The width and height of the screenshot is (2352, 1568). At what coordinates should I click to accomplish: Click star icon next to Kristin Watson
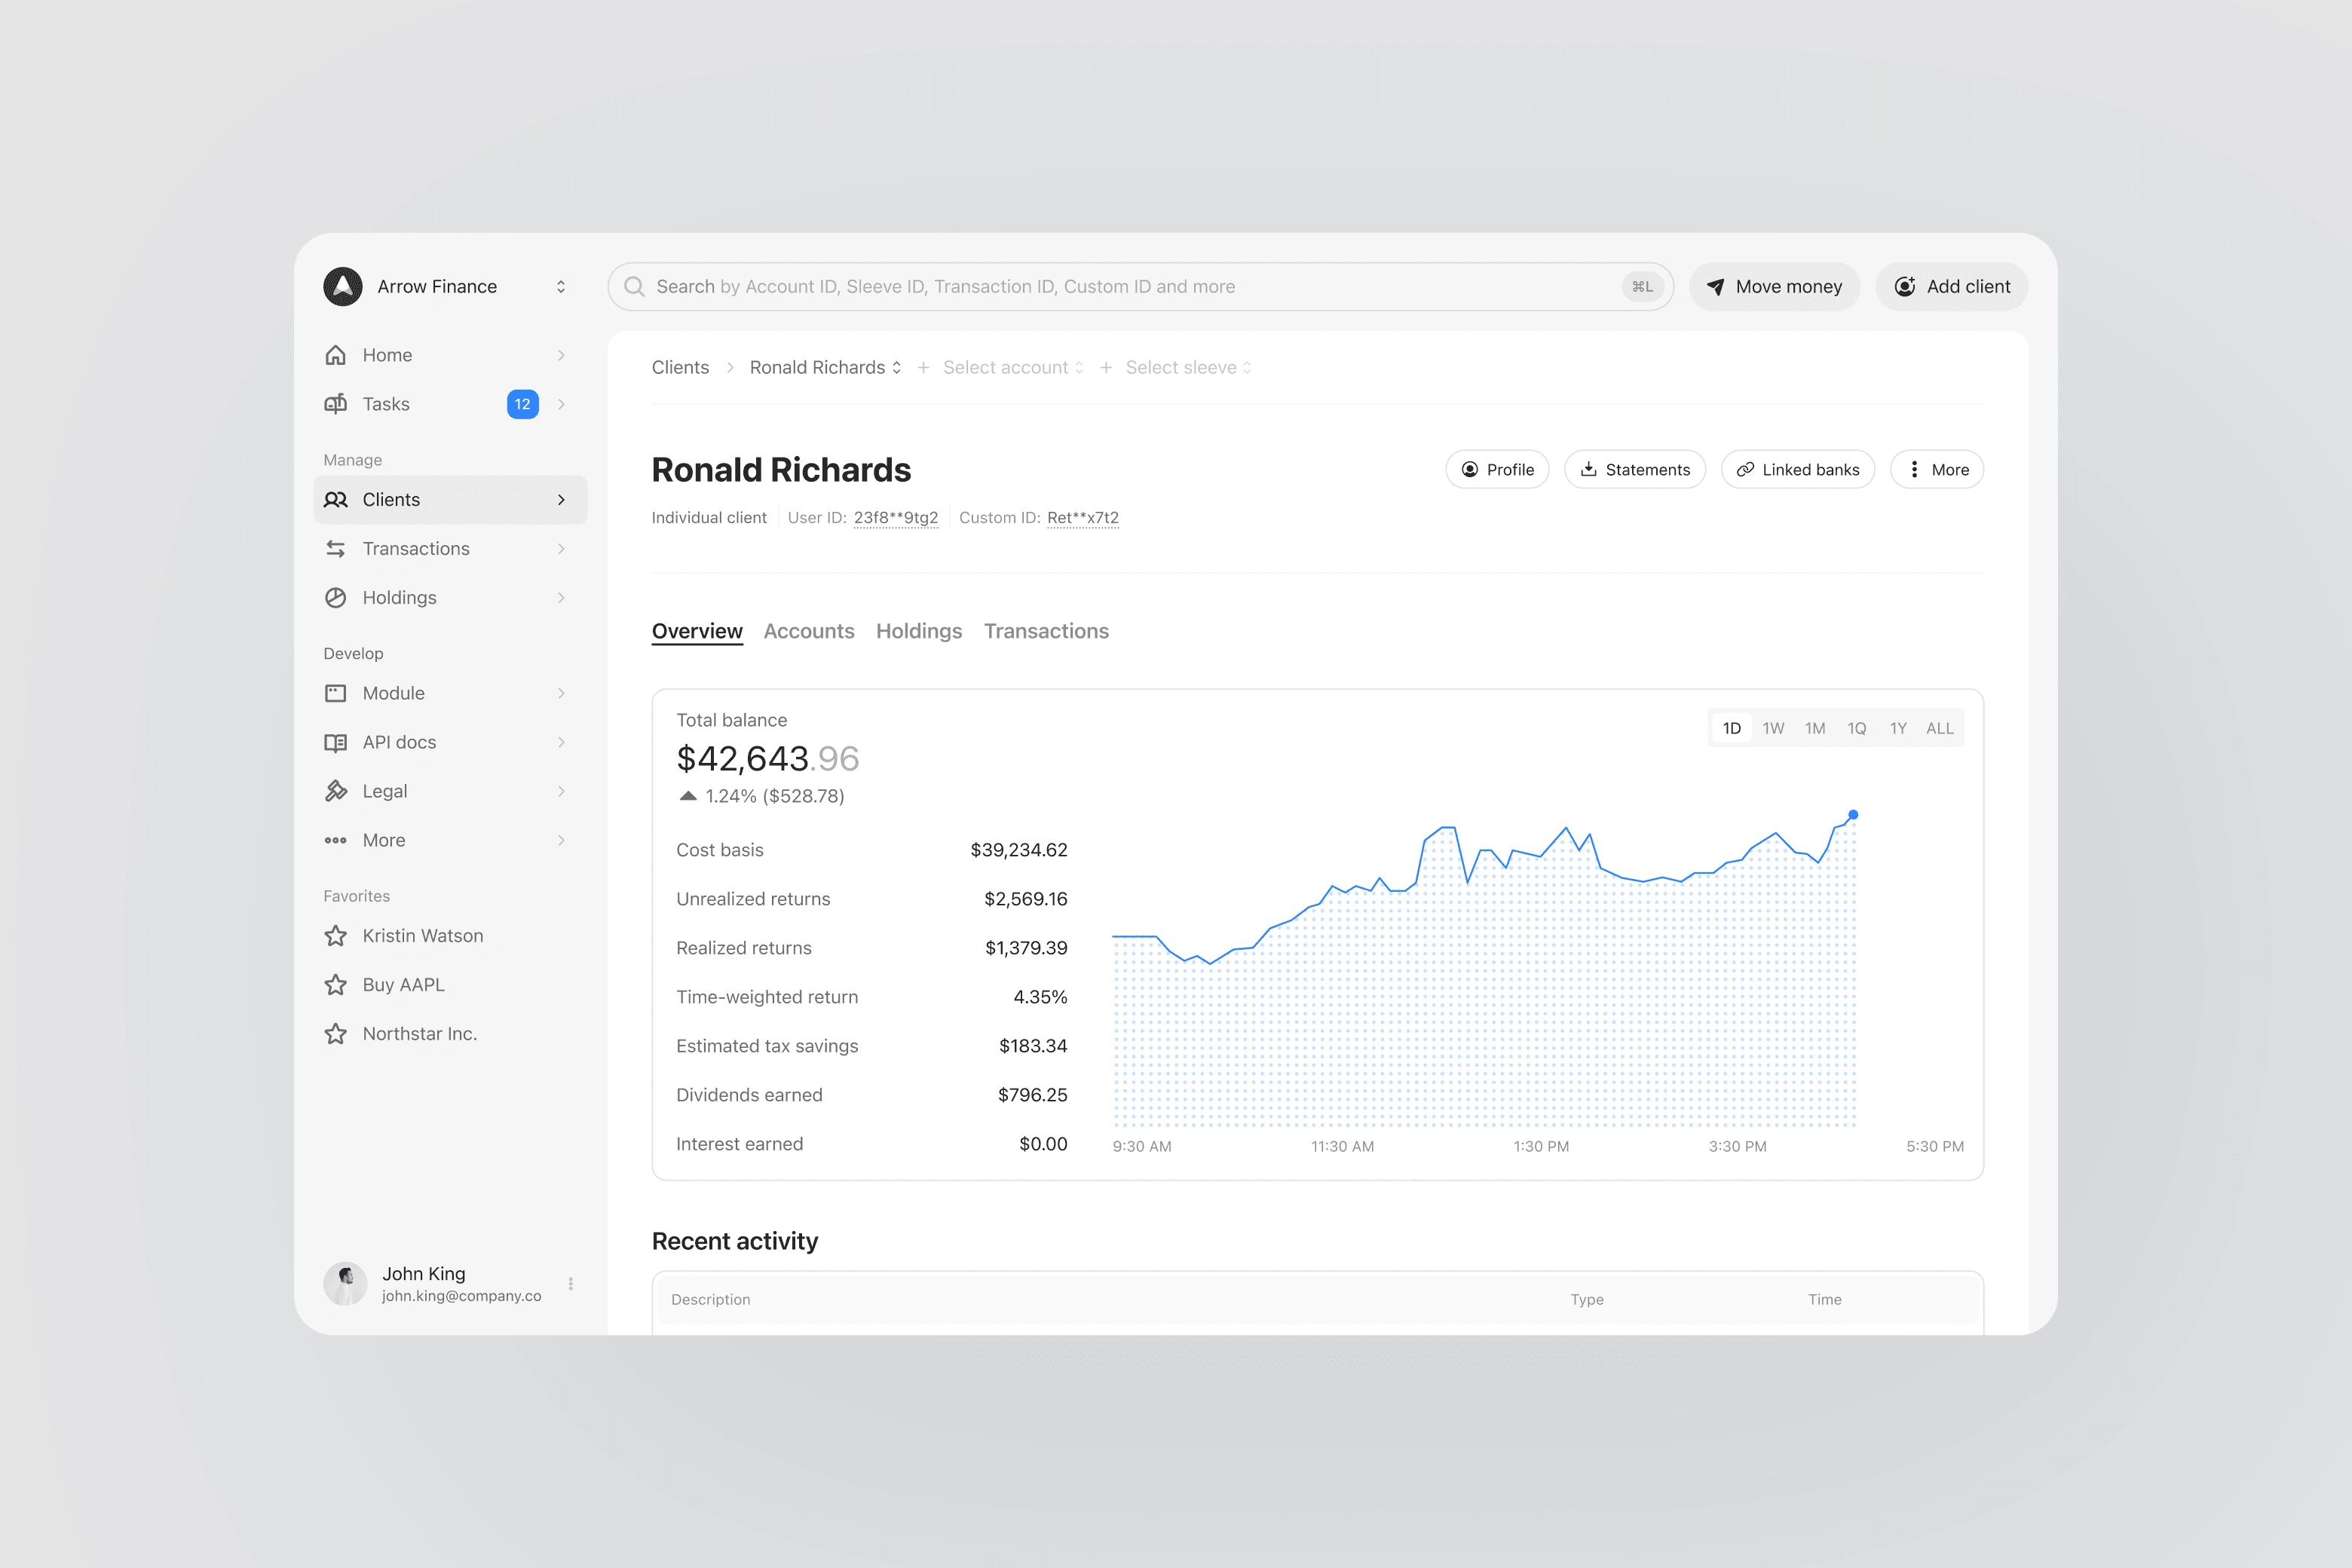[336, 936]
